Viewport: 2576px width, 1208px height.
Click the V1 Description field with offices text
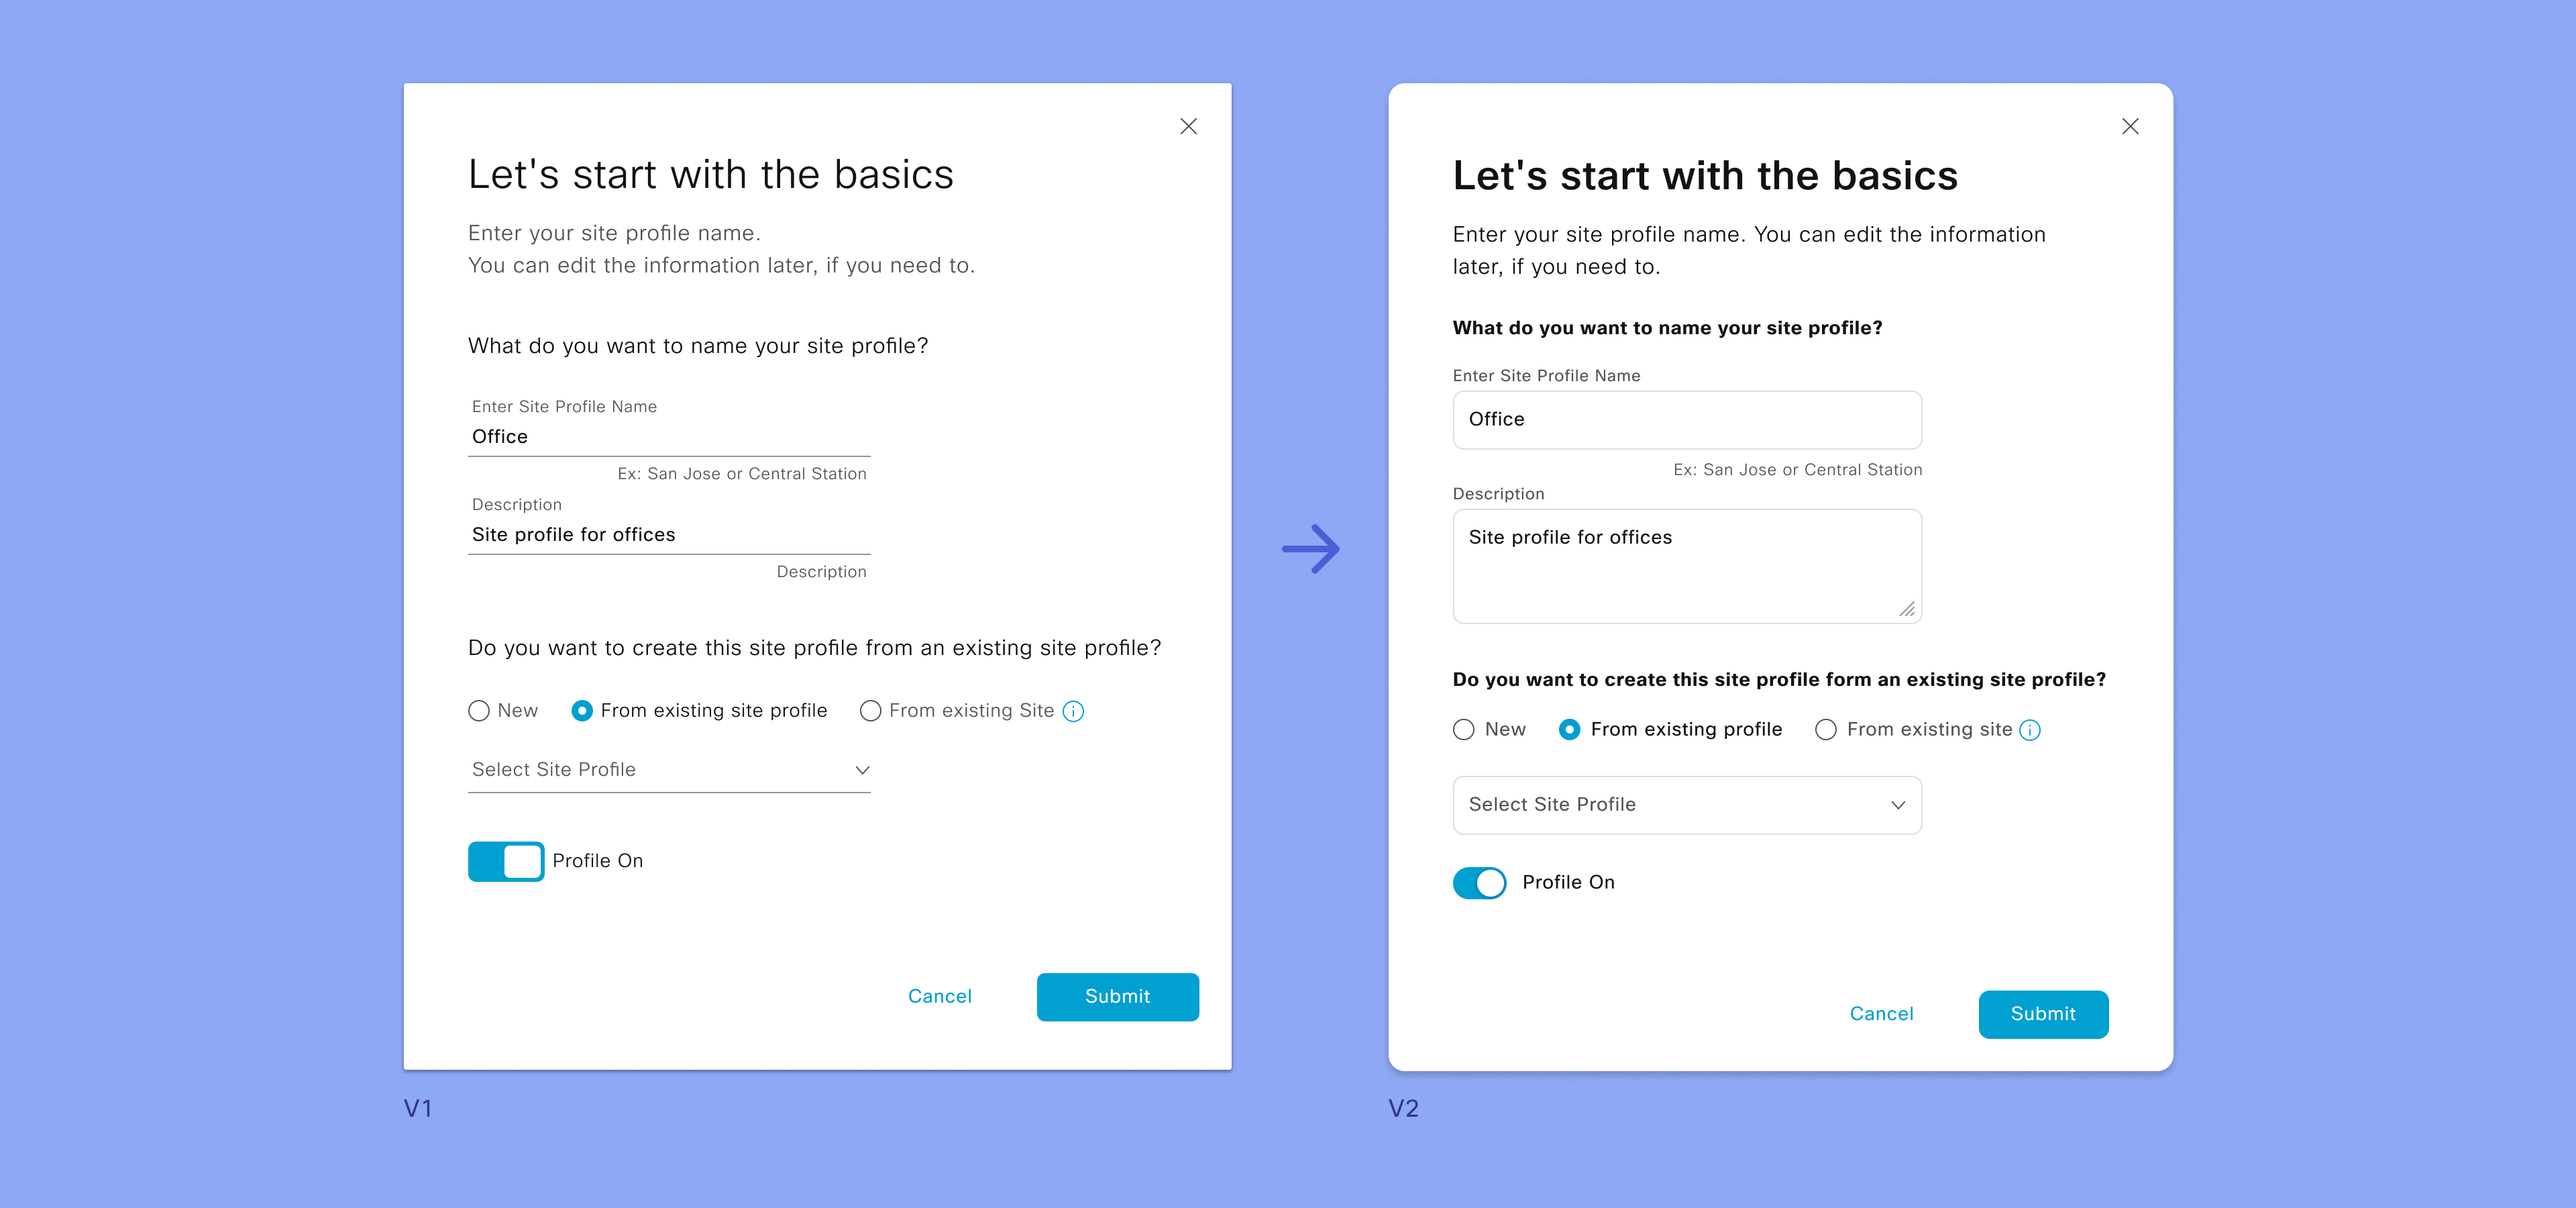(669, 535)
